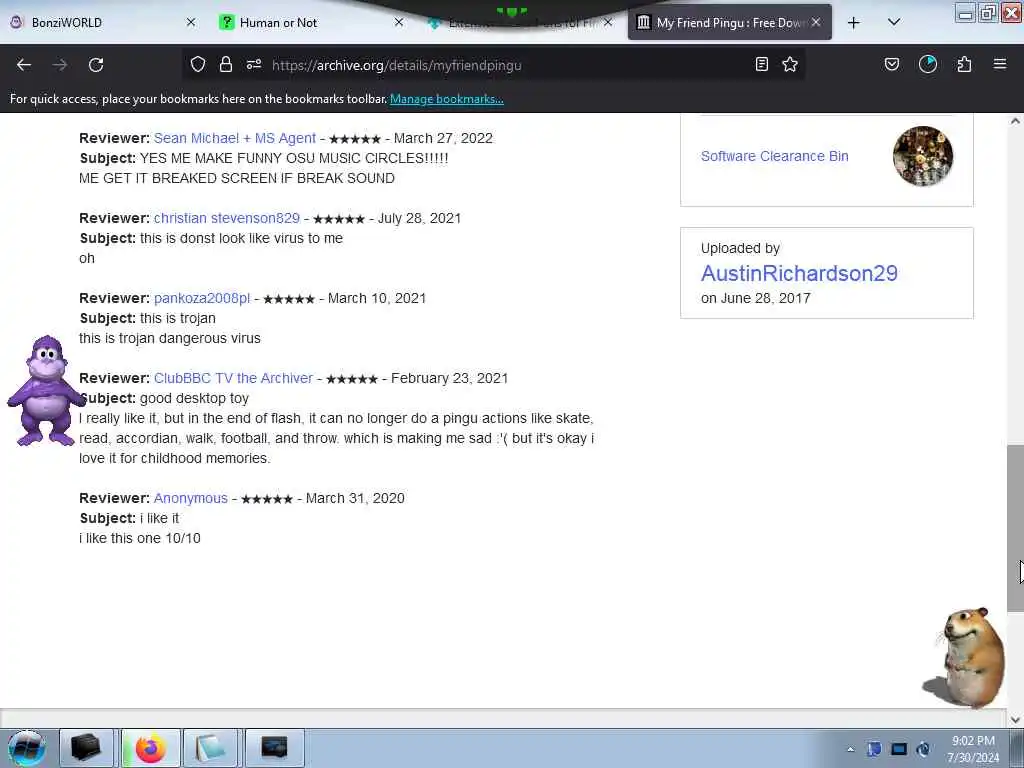Open the Anonymous reviewer link
The height and width of the screenshot is (768, 1024).
[x=191, y=498]
